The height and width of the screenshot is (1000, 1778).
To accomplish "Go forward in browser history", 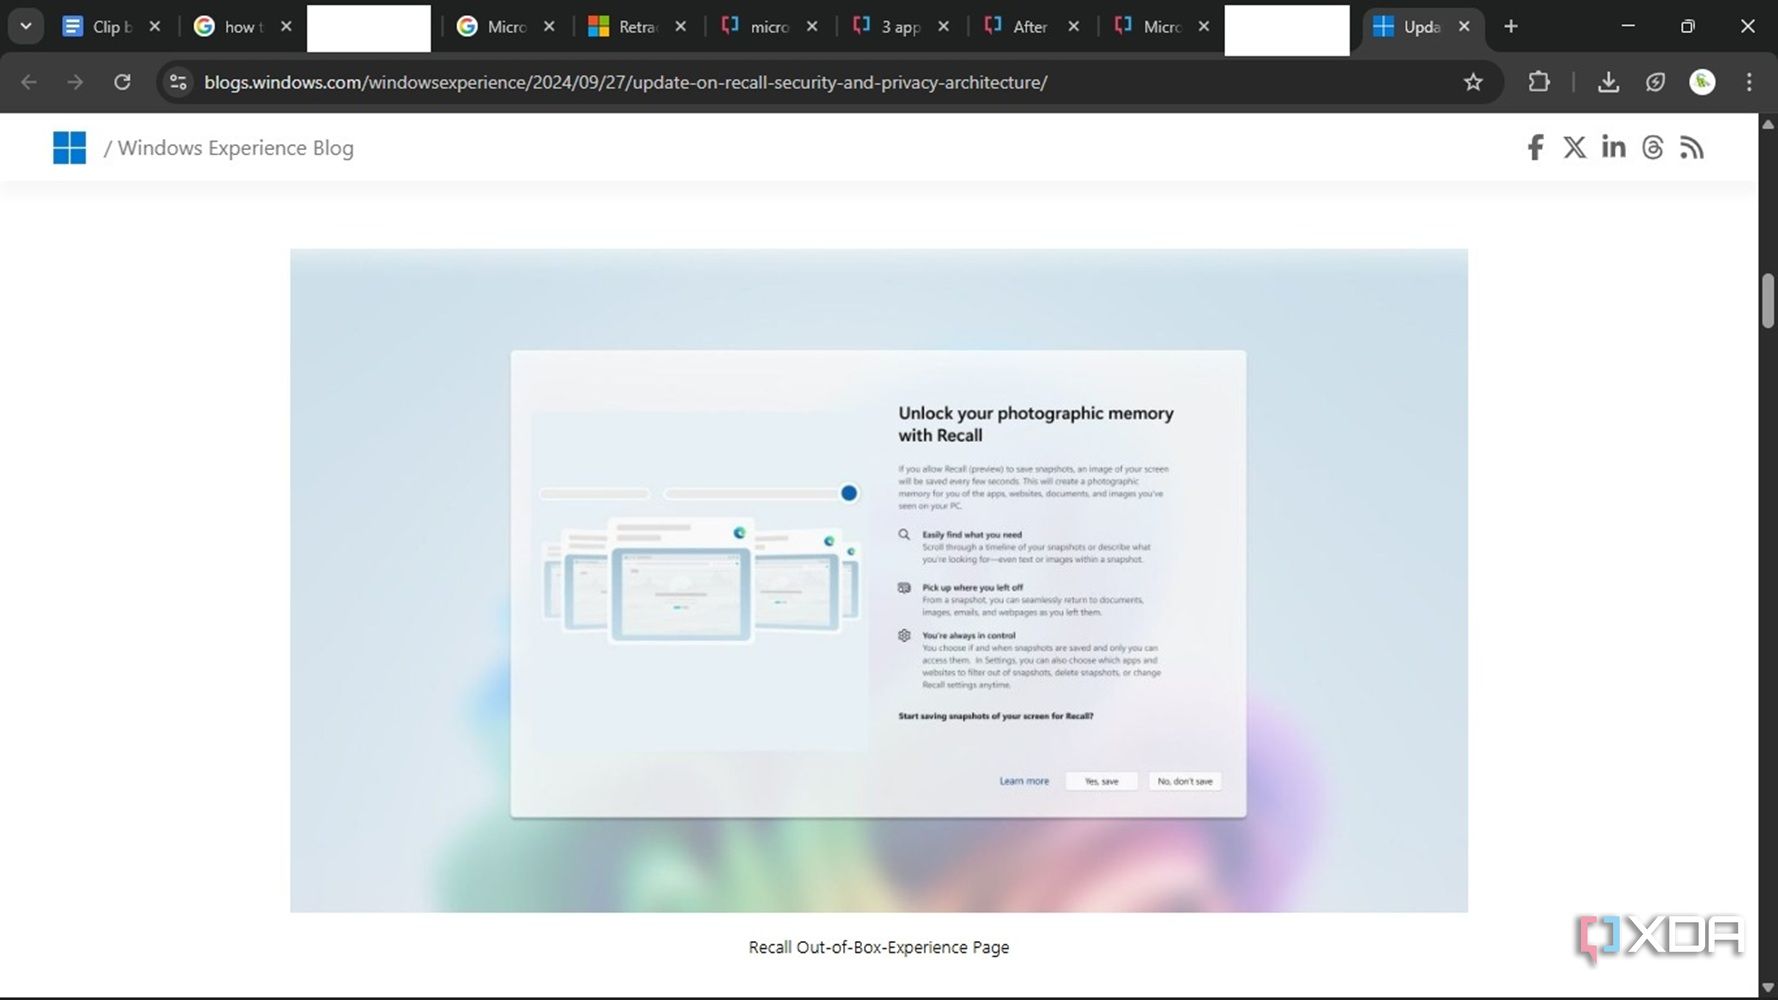I will pyautogui.click(x=75, y=82).
